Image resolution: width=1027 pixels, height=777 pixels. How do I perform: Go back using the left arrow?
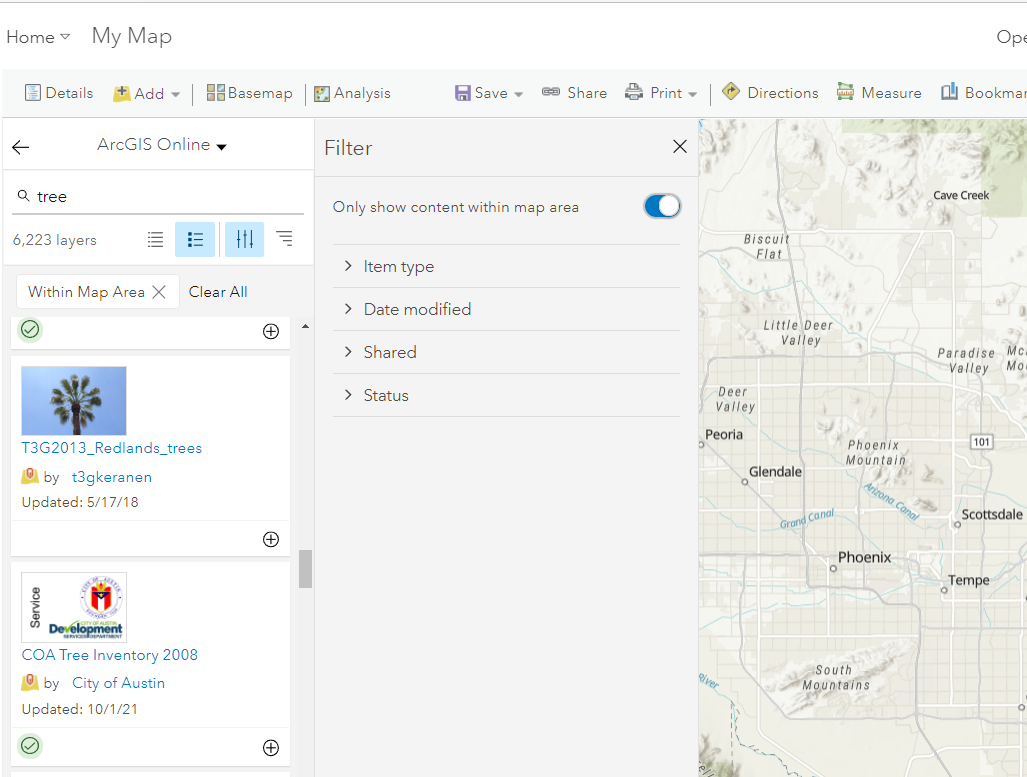[21, 147]
